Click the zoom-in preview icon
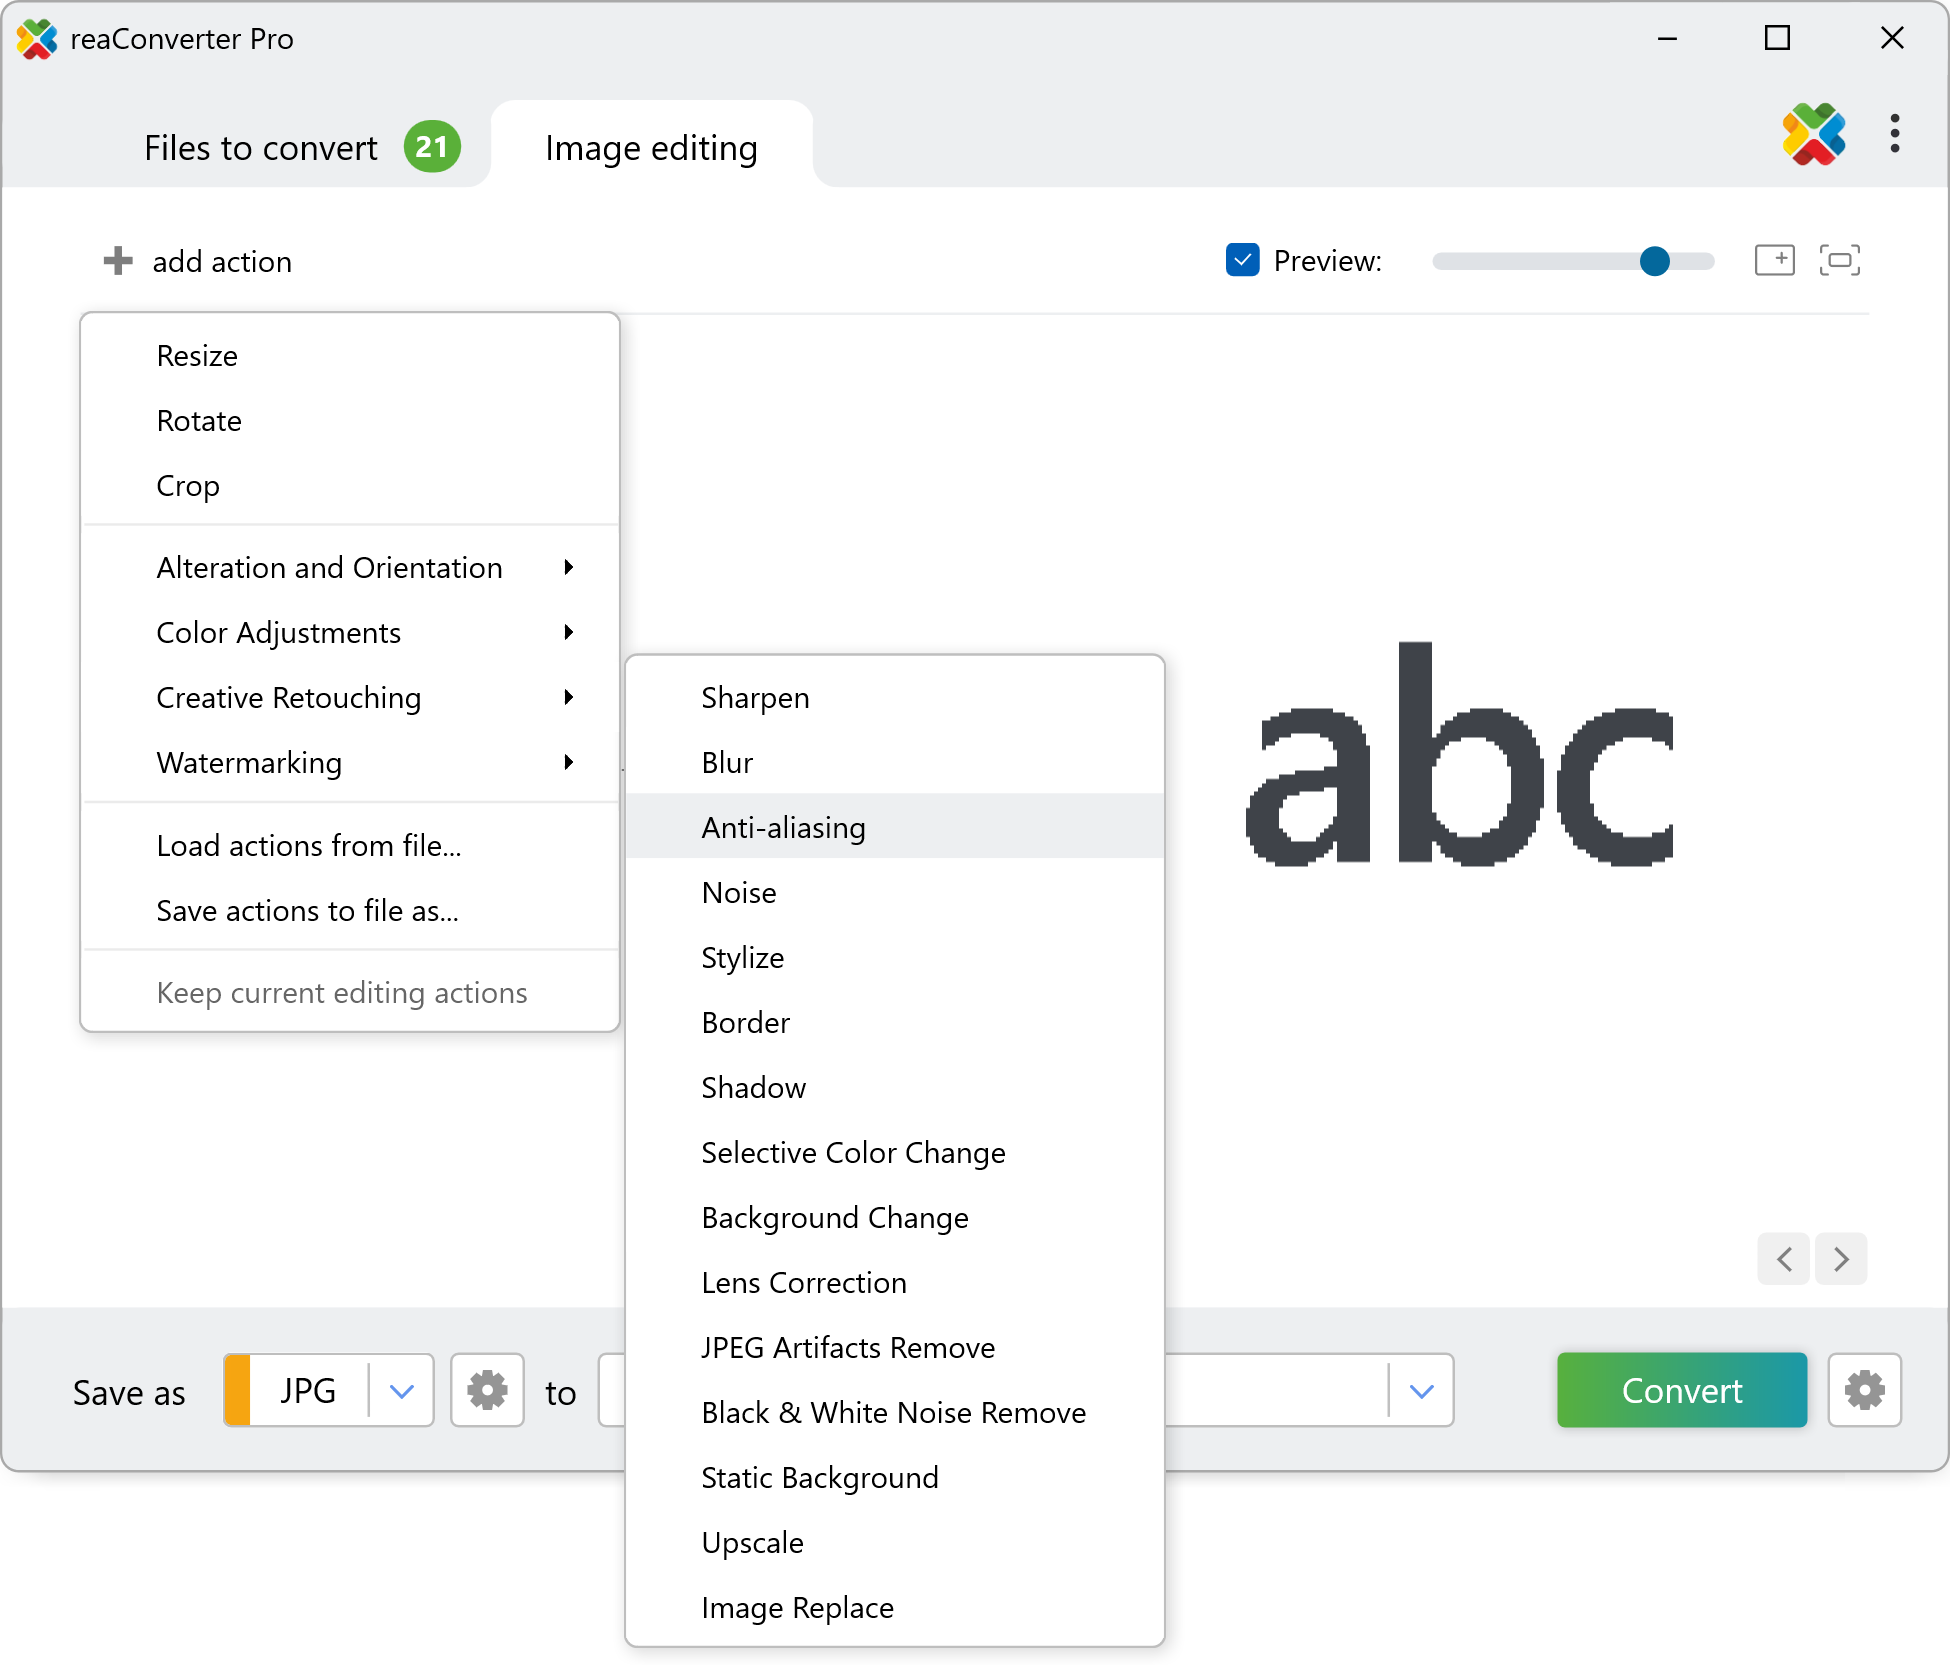1950x1665 pixels. (1774, 260)
